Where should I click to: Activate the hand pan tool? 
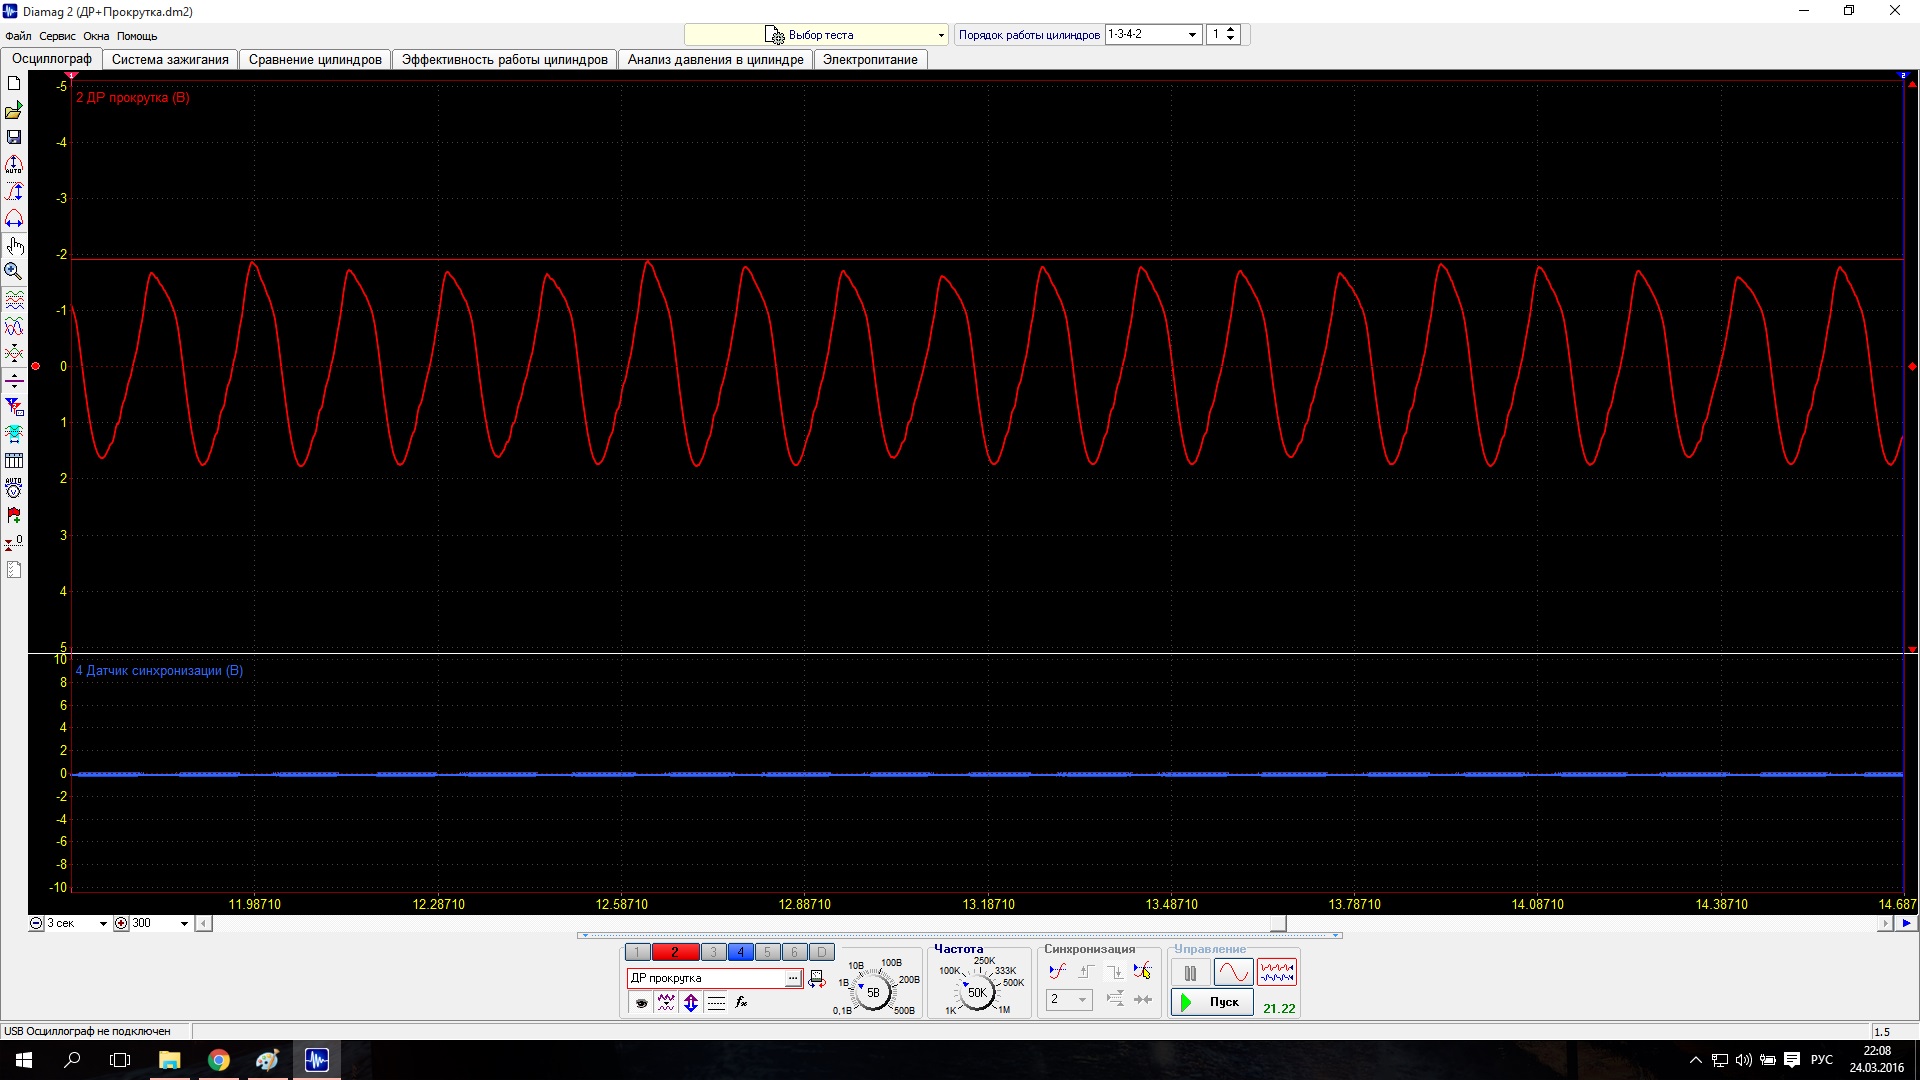(x=14, y=245)
